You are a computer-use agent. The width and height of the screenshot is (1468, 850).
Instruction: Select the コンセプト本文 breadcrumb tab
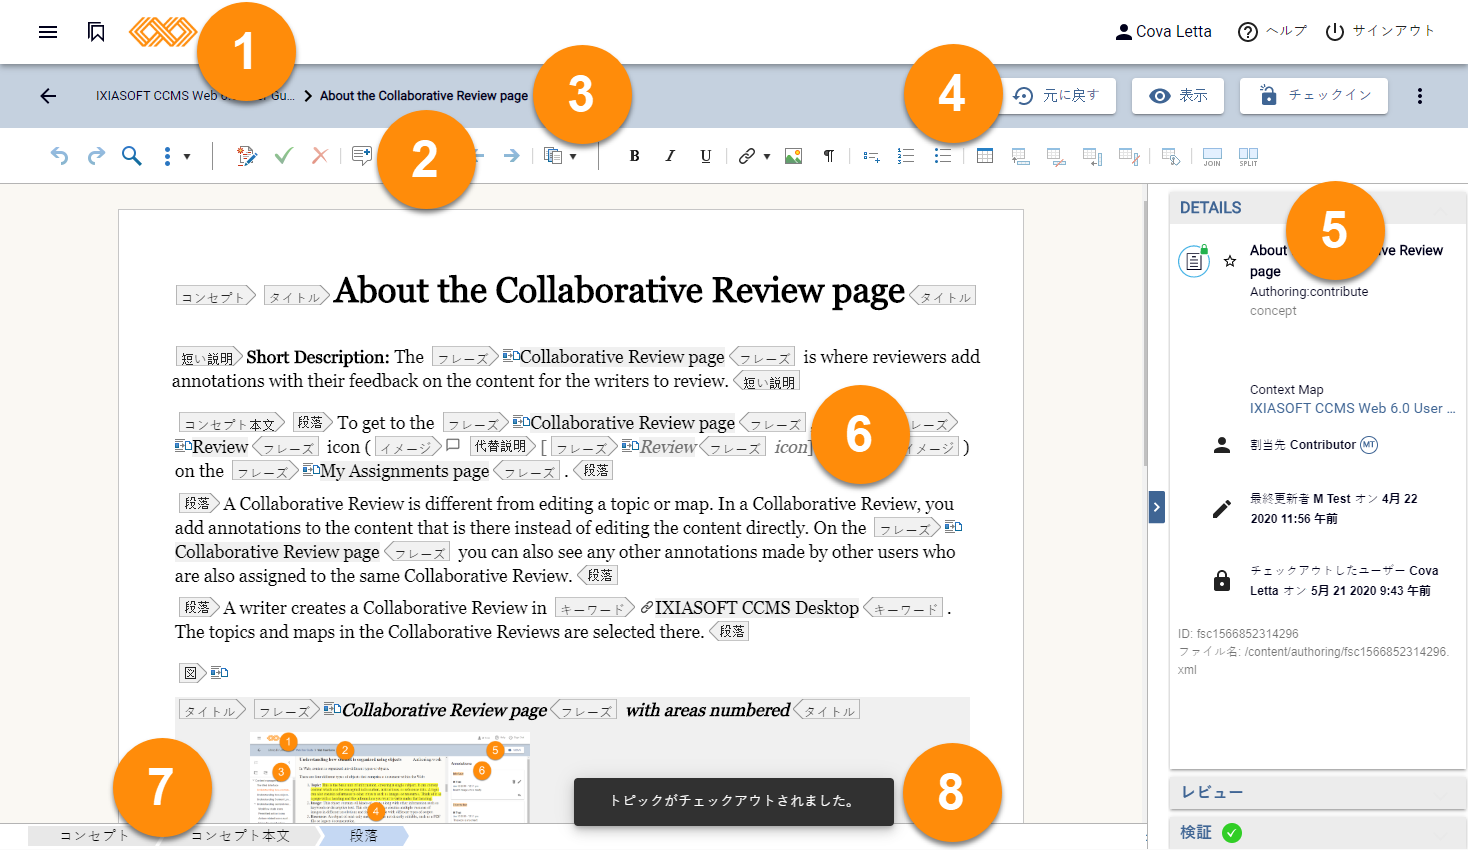[240, 836]
